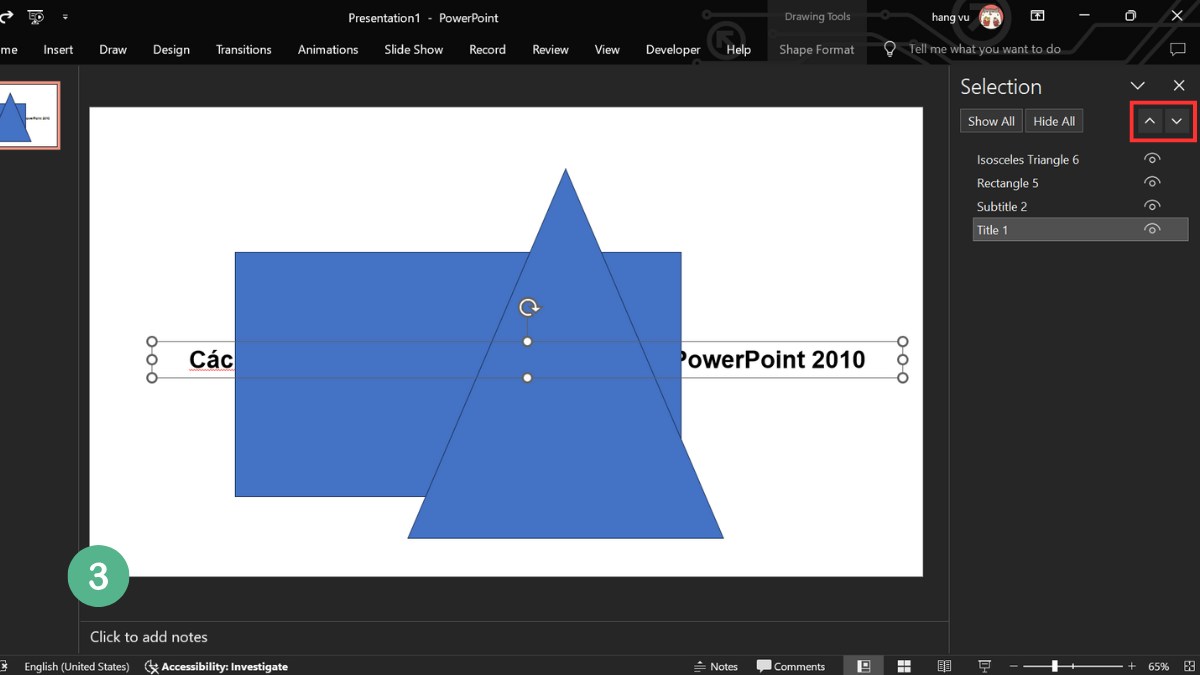Image resolution: width=1200 pixels, height=675 pixels.
Task: Close the Selection pane
Action: [1178, 86]
